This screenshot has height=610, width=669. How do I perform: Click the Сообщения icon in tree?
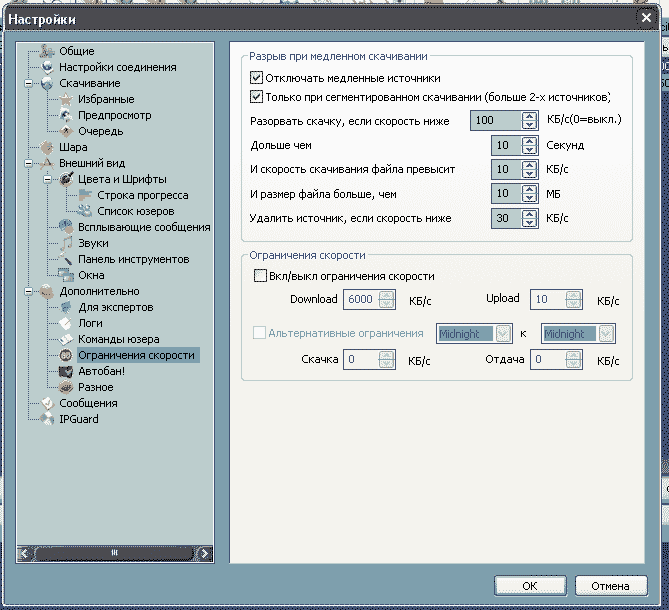[47, 403]
